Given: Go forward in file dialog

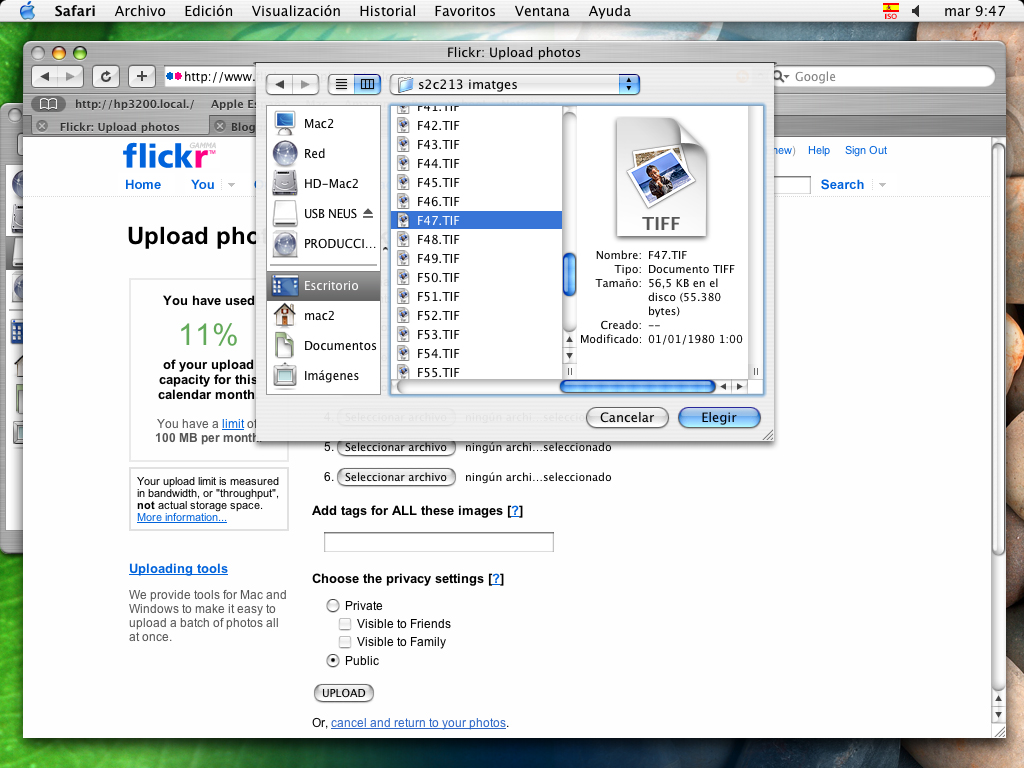Looking at the screenshot, I should 305,84.
